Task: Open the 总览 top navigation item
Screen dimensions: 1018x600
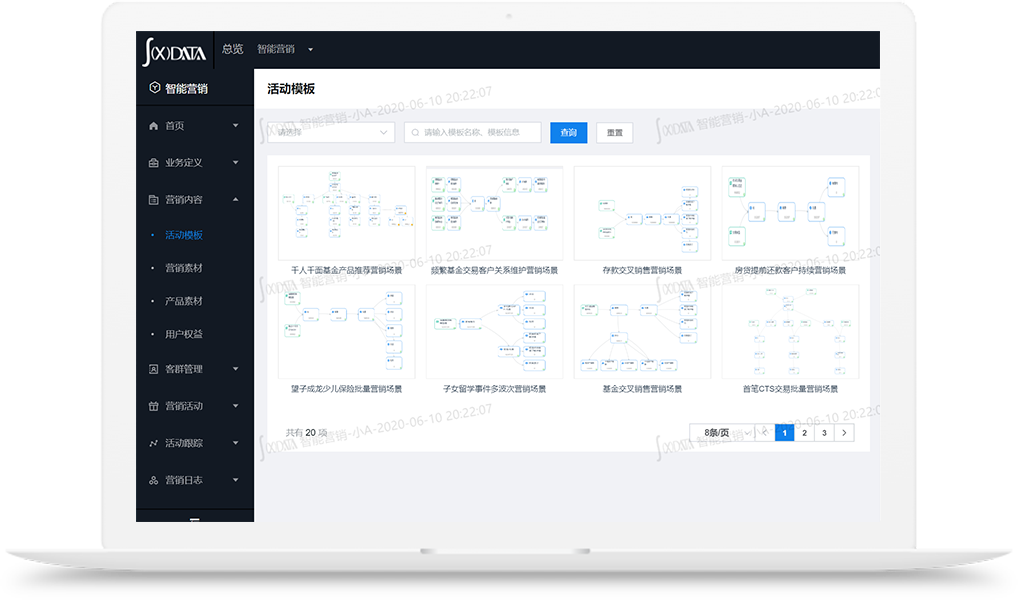Action: point(232,49)
